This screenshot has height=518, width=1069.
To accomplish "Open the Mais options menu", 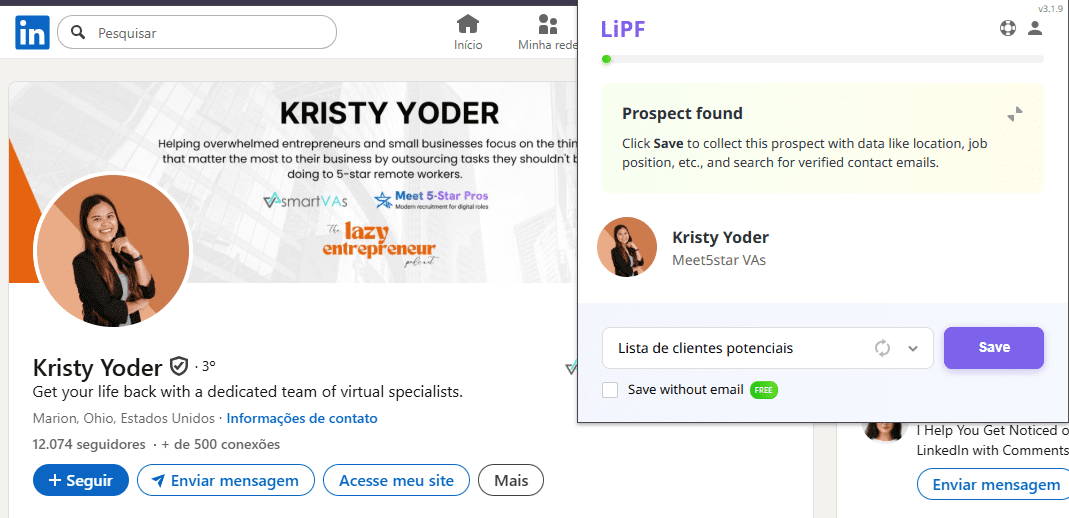I will 510,480.
